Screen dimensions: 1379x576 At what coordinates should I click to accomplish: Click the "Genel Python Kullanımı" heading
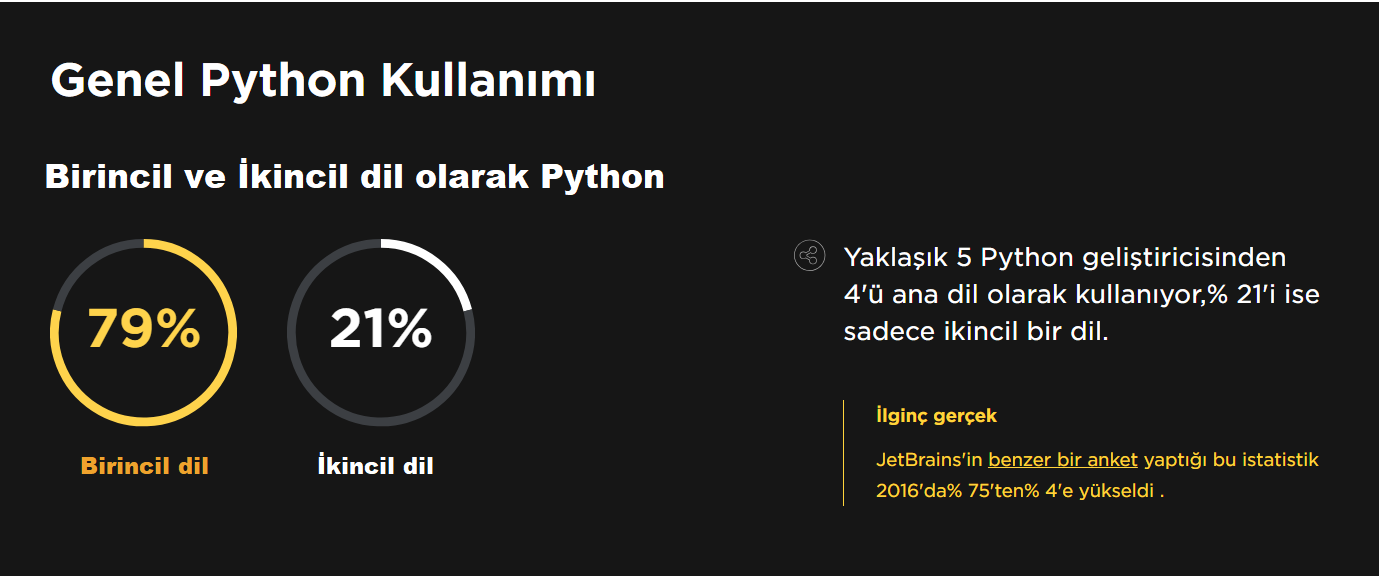click(x=323, y=80)
